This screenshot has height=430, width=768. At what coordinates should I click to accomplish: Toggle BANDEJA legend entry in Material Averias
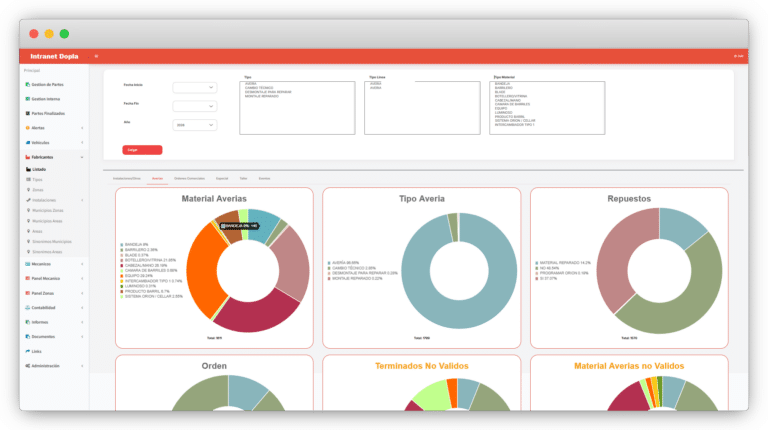[132, 244]
